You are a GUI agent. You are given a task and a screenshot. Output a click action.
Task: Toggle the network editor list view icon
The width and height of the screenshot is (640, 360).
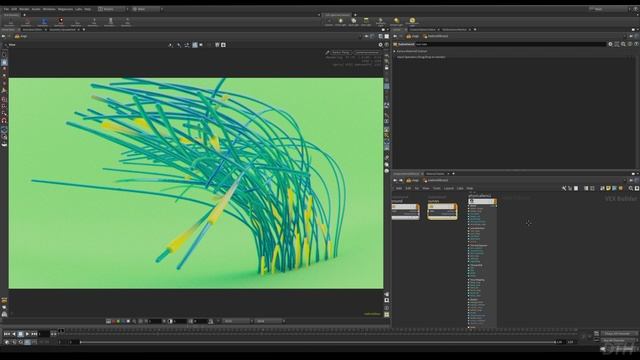coord(586,188)
